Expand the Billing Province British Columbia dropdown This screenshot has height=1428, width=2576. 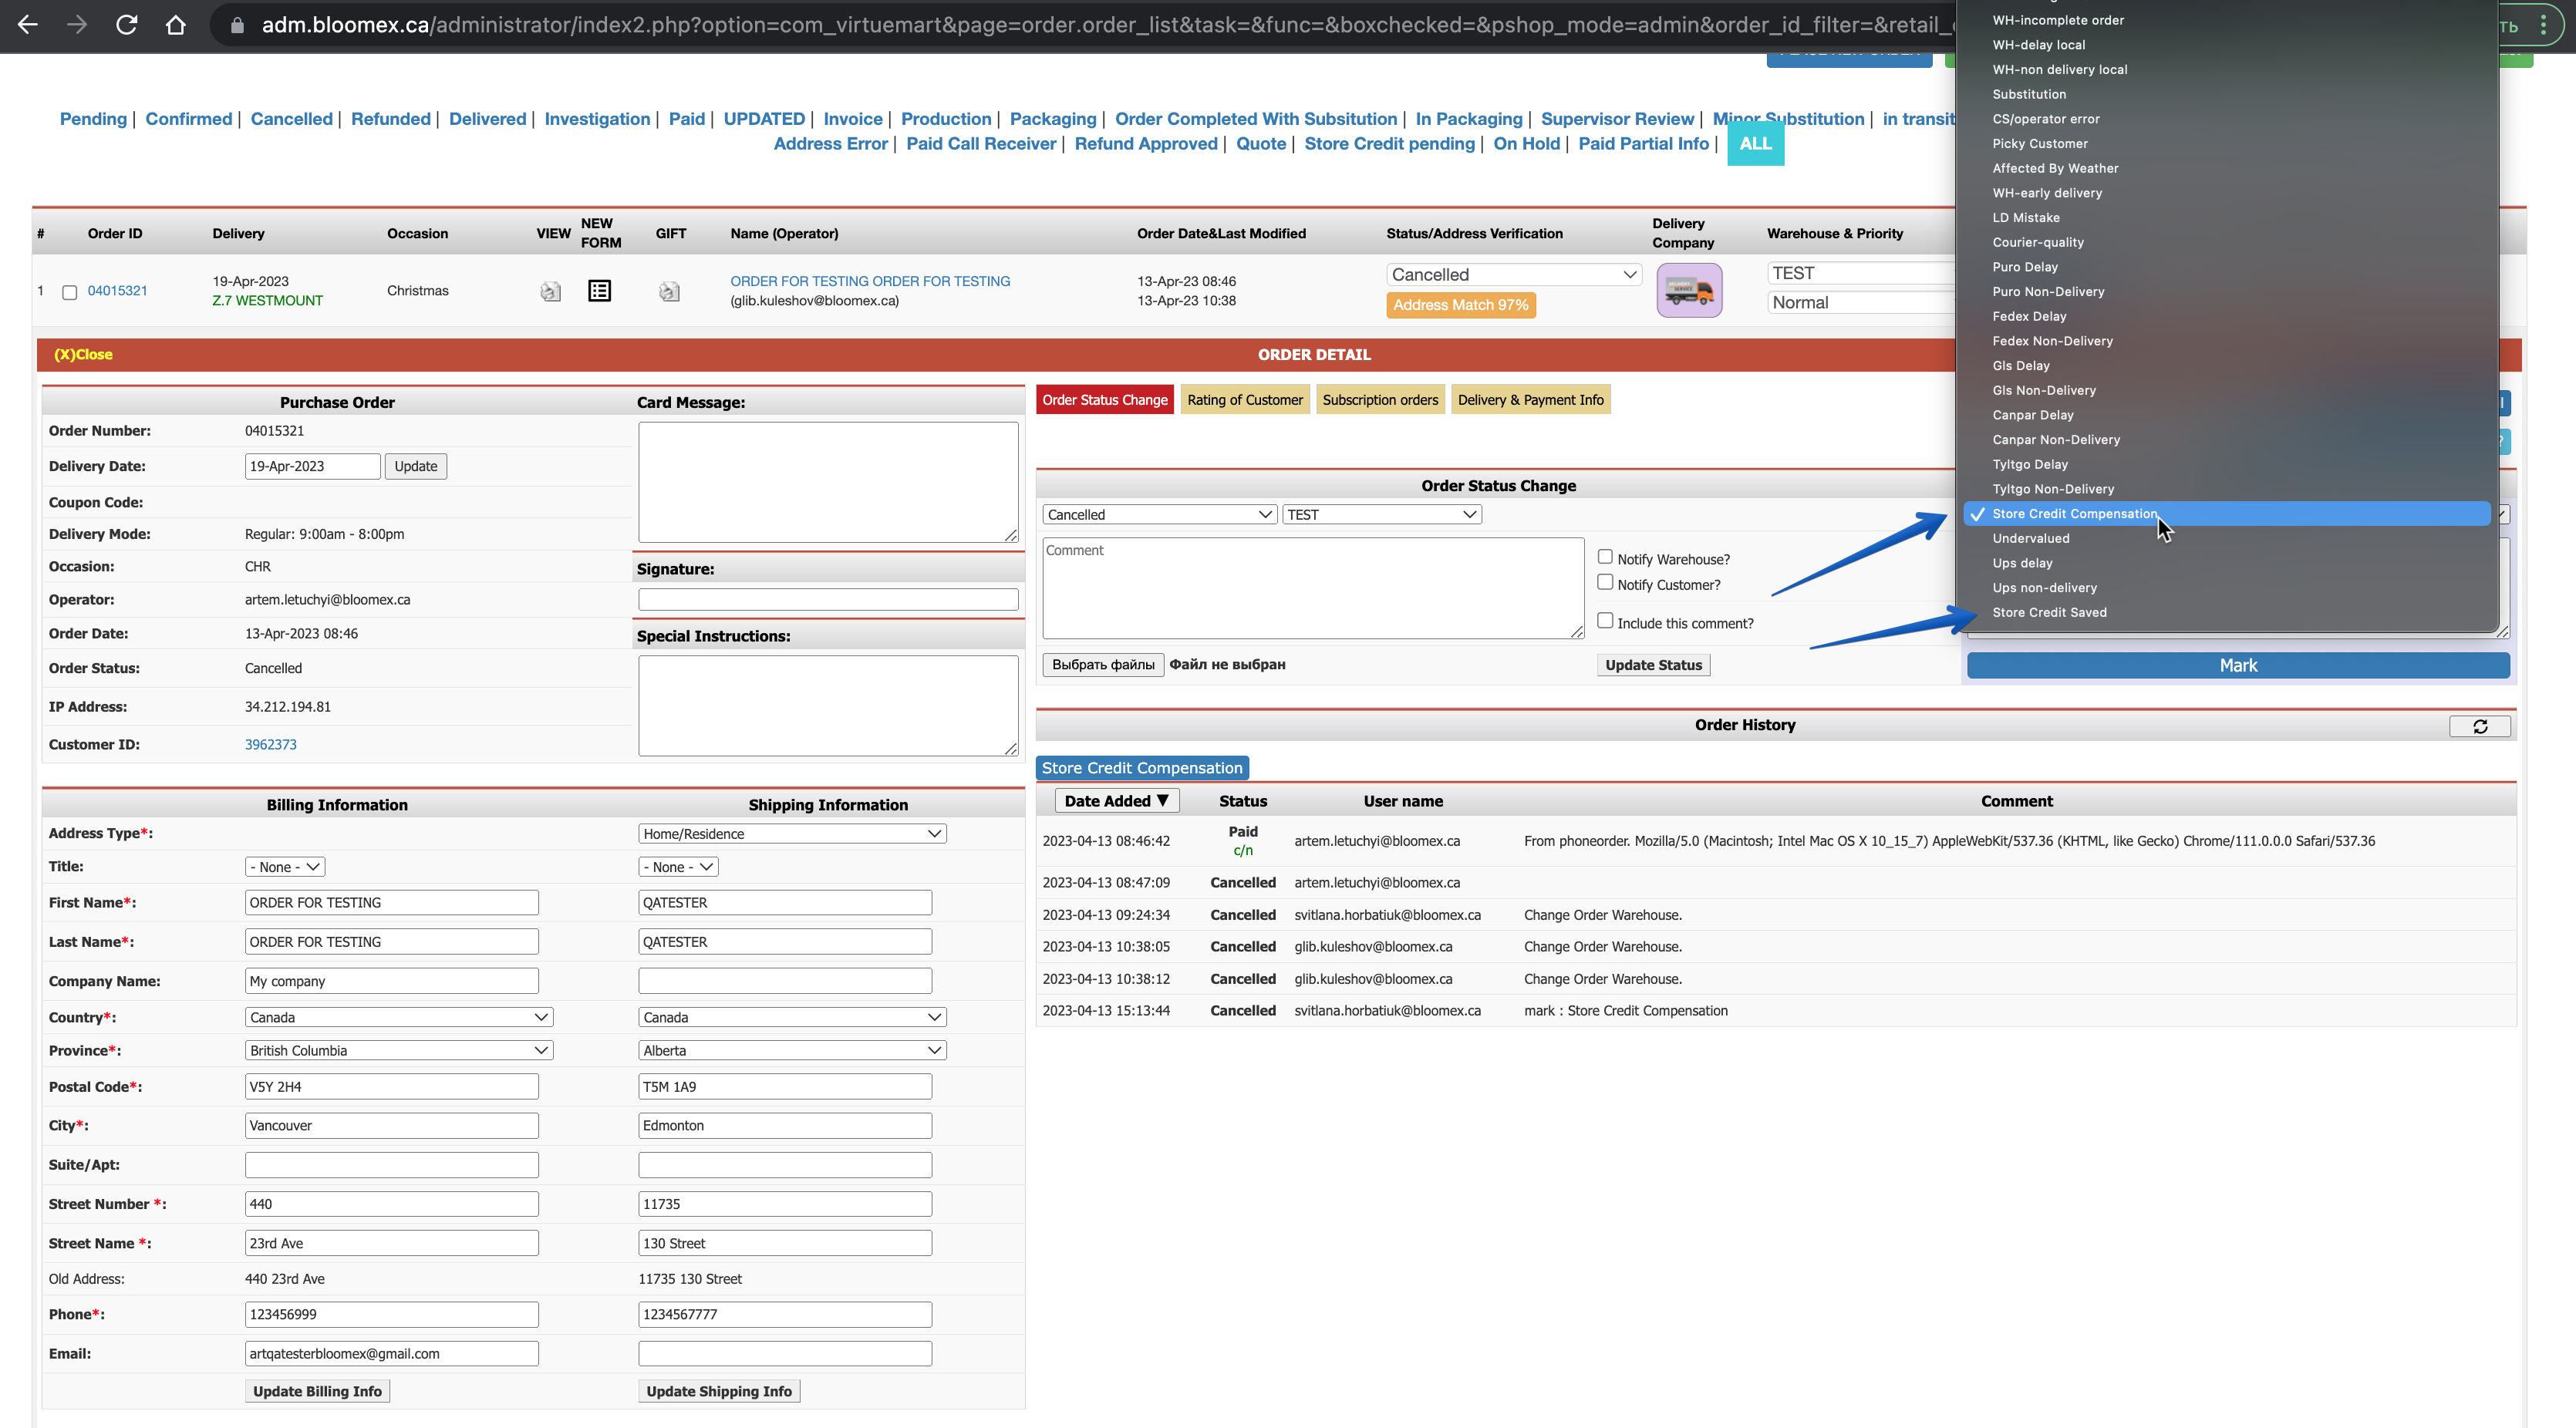399,1050
